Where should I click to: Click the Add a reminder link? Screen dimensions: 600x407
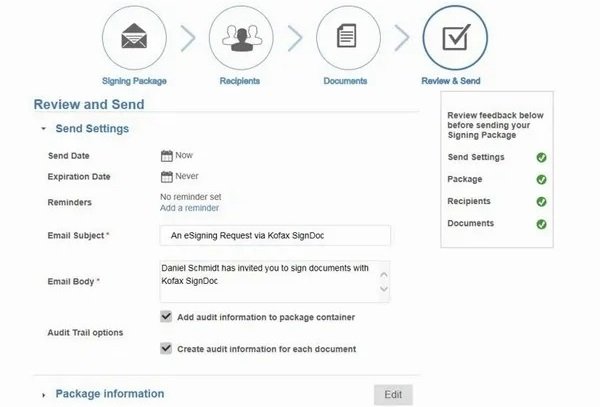189,208
